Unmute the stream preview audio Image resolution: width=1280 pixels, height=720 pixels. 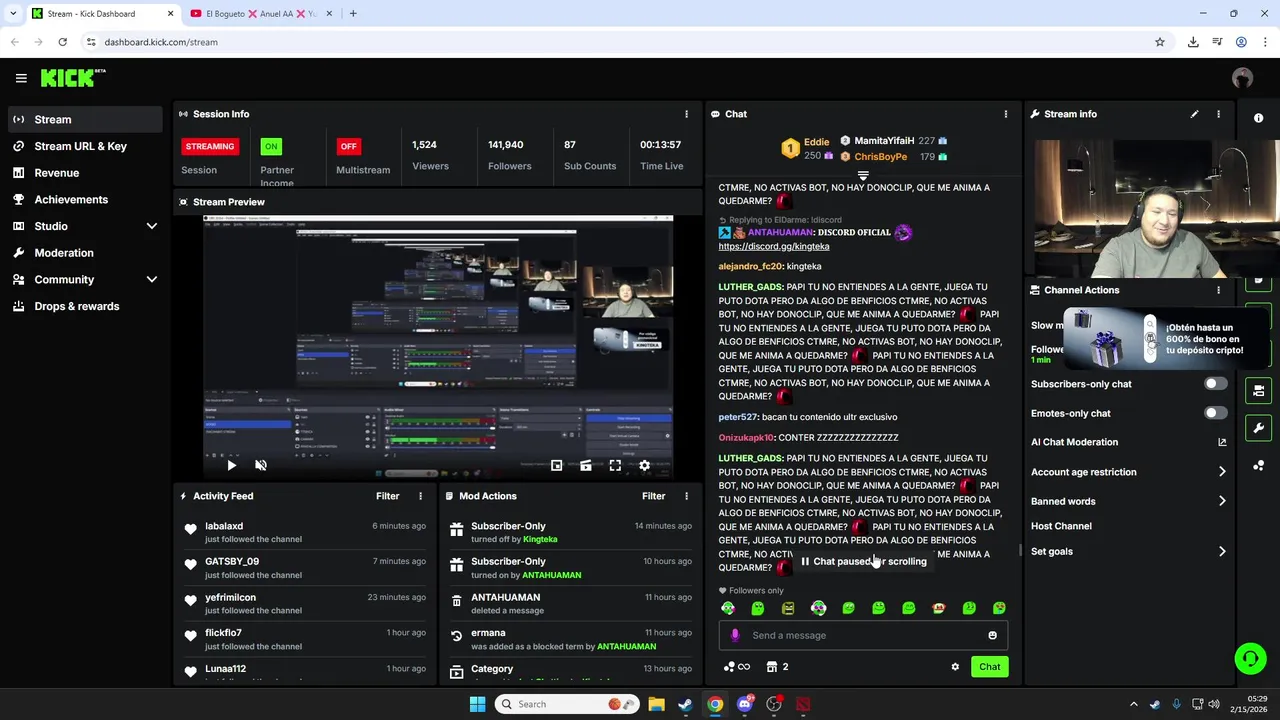tap(261, 465)
